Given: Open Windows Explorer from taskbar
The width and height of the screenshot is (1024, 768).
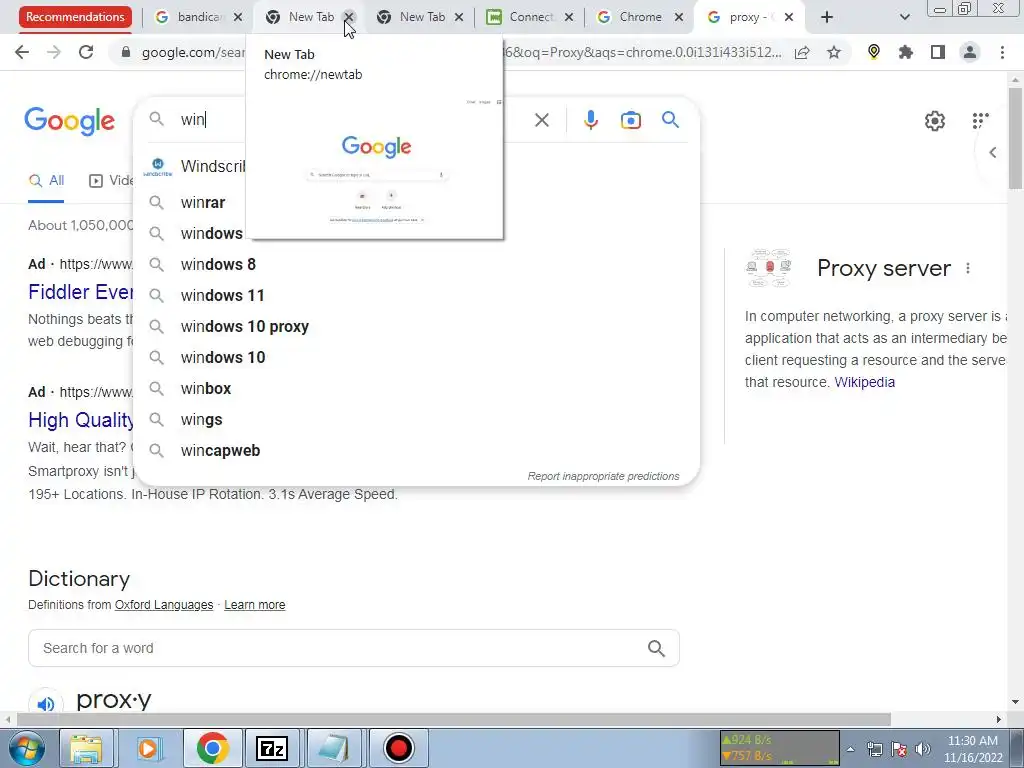Looking at the screenshot, I should tap(86, 748).
